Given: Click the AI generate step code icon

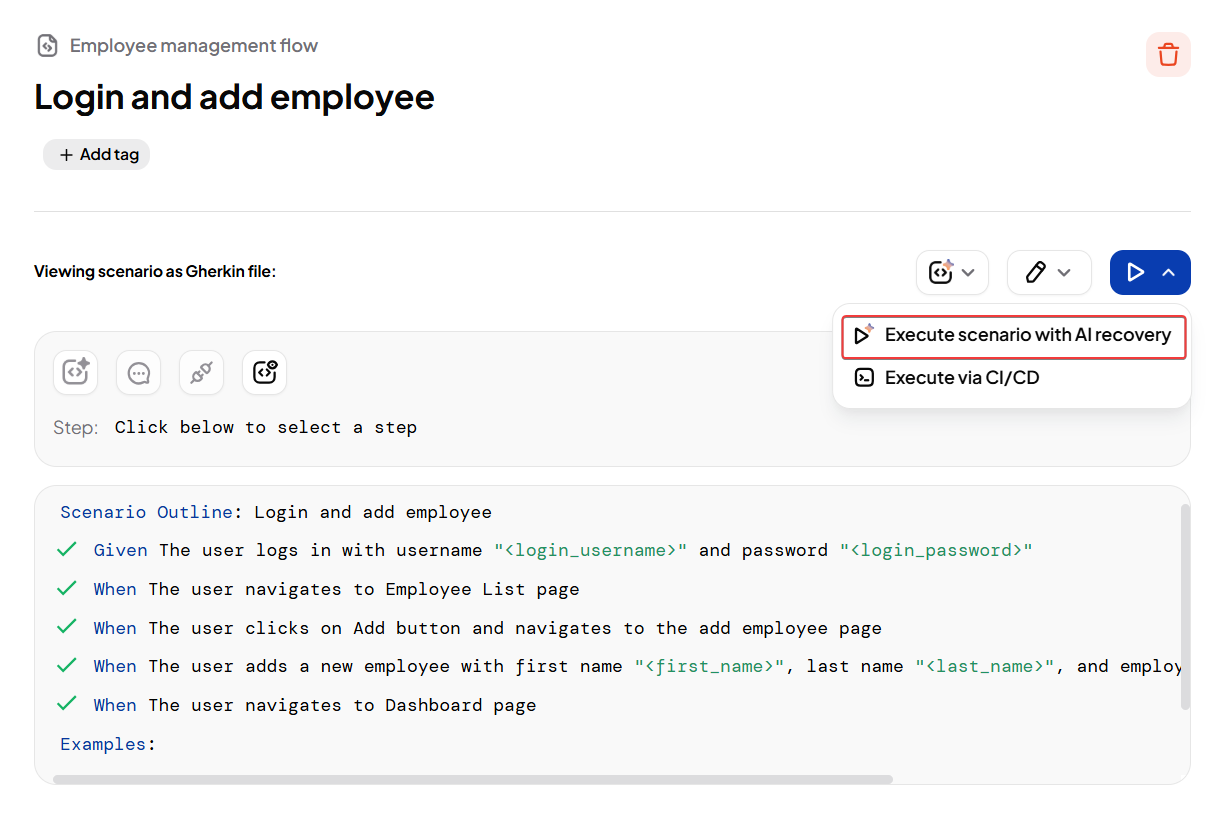Looking at the screenshot, I should click(x=76, y=373).
